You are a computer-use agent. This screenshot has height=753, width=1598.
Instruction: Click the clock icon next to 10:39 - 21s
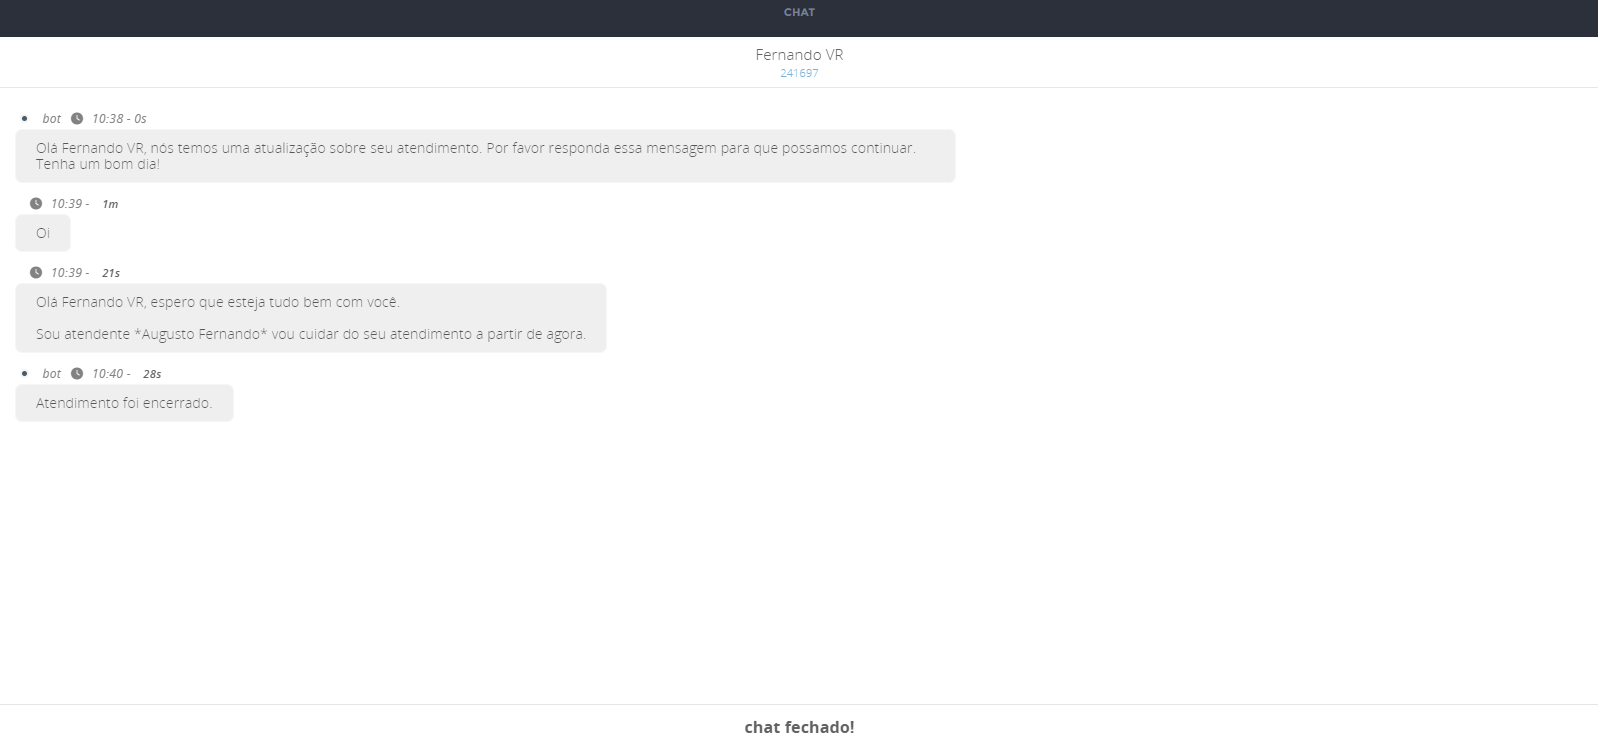click(36, 272)
